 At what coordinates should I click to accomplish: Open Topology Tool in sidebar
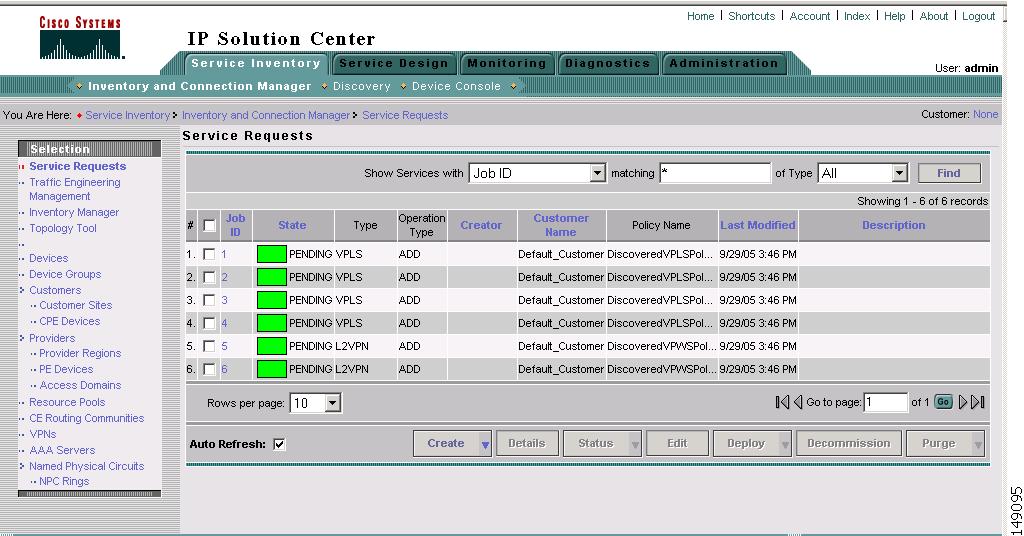coord(63,229)
